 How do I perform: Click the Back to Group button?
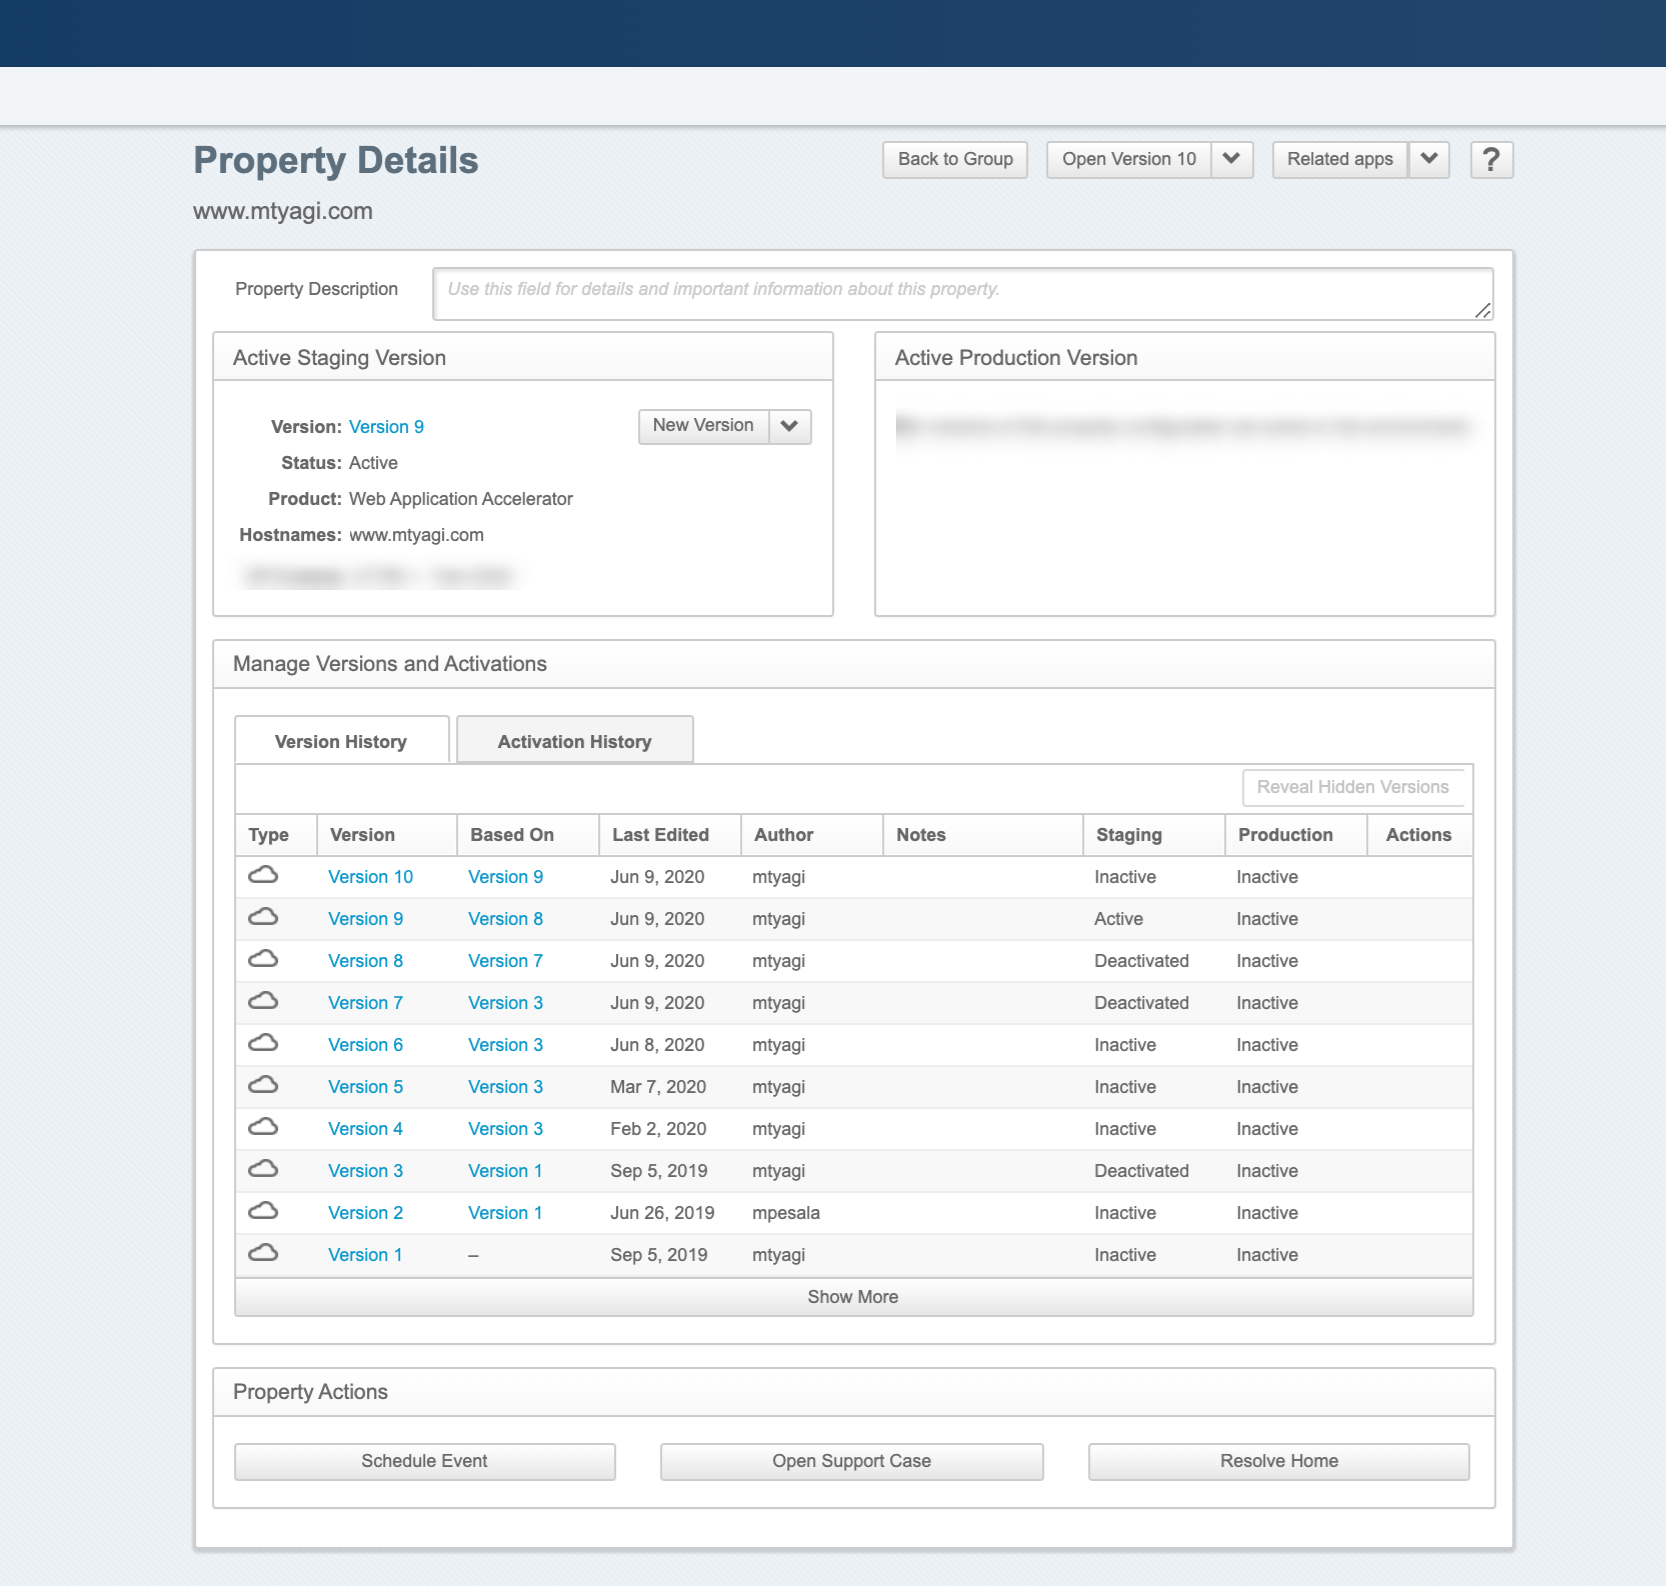pos(955,160)
